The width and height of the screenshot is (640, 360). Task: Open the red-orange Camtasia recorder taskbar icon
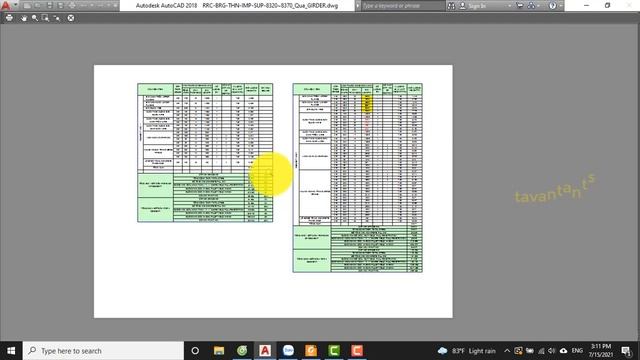pyautogui.click(x=357, y=351)
